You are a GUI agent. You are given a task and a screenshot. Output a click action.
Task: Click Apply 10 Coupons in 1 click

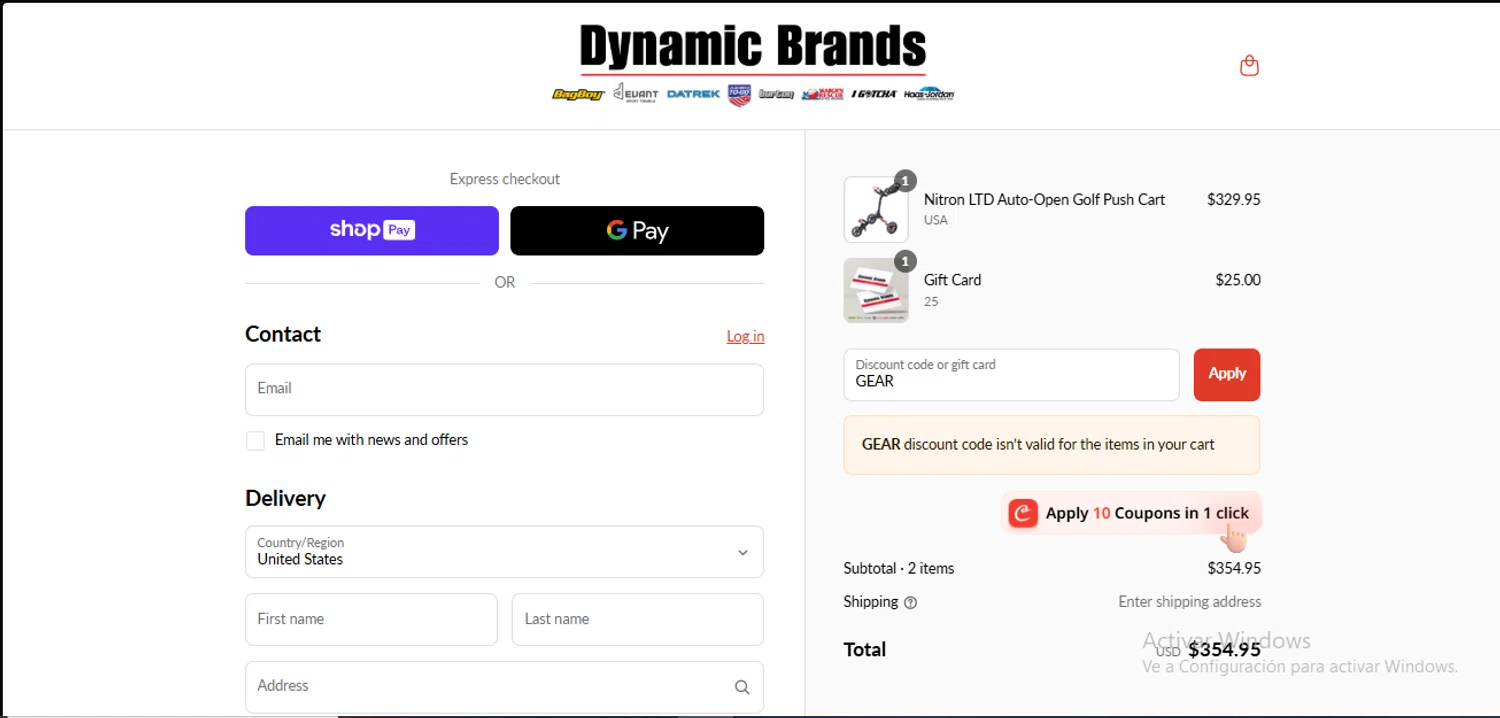[x=1131, y=513]
